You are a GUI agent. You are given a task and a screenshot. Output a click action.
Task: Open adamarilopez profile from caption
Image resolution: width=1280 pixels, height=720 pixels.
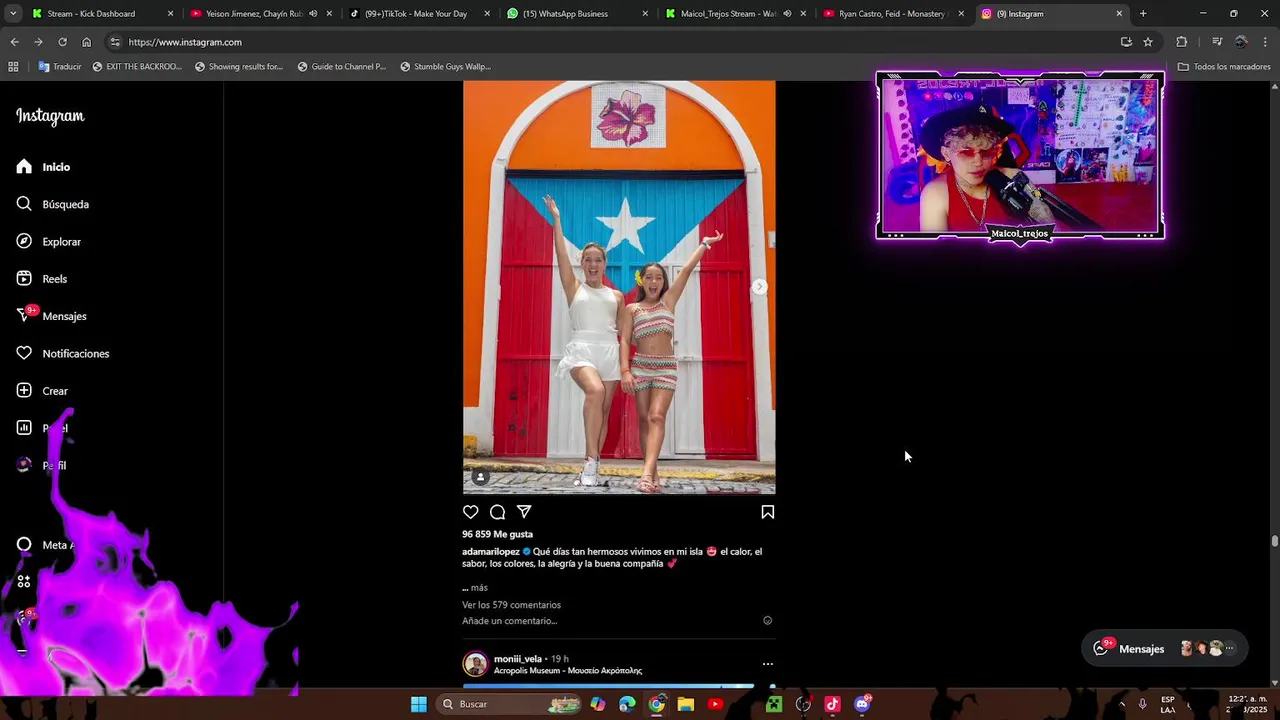point(490,551)
